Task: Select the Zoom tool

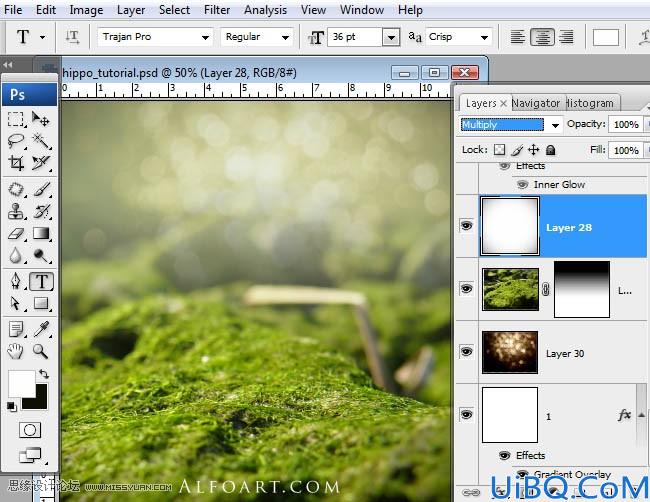Action: 41,352
